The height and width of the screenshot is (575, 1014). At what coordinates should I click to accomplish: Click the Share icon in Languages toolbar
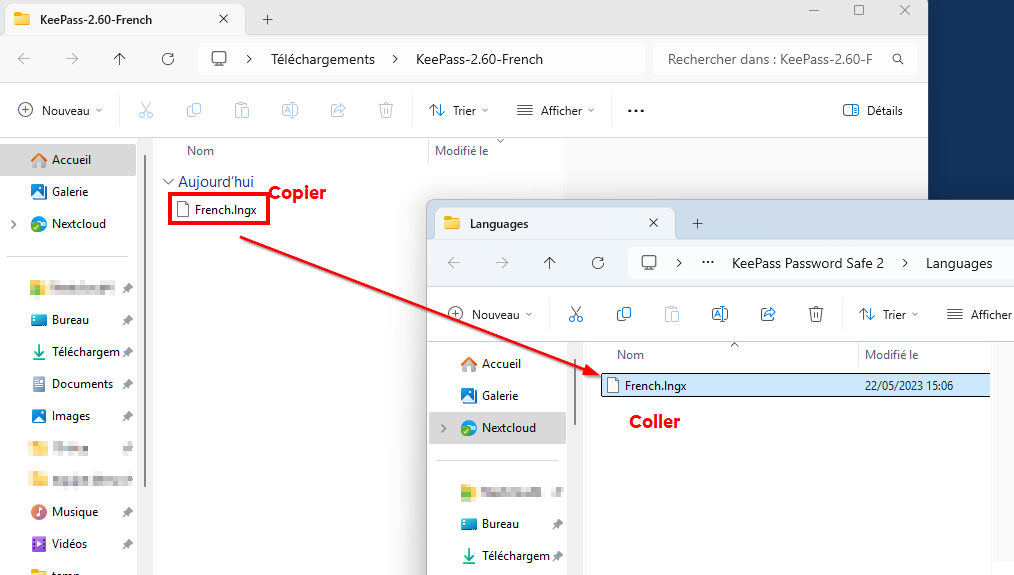click(768, 314)
